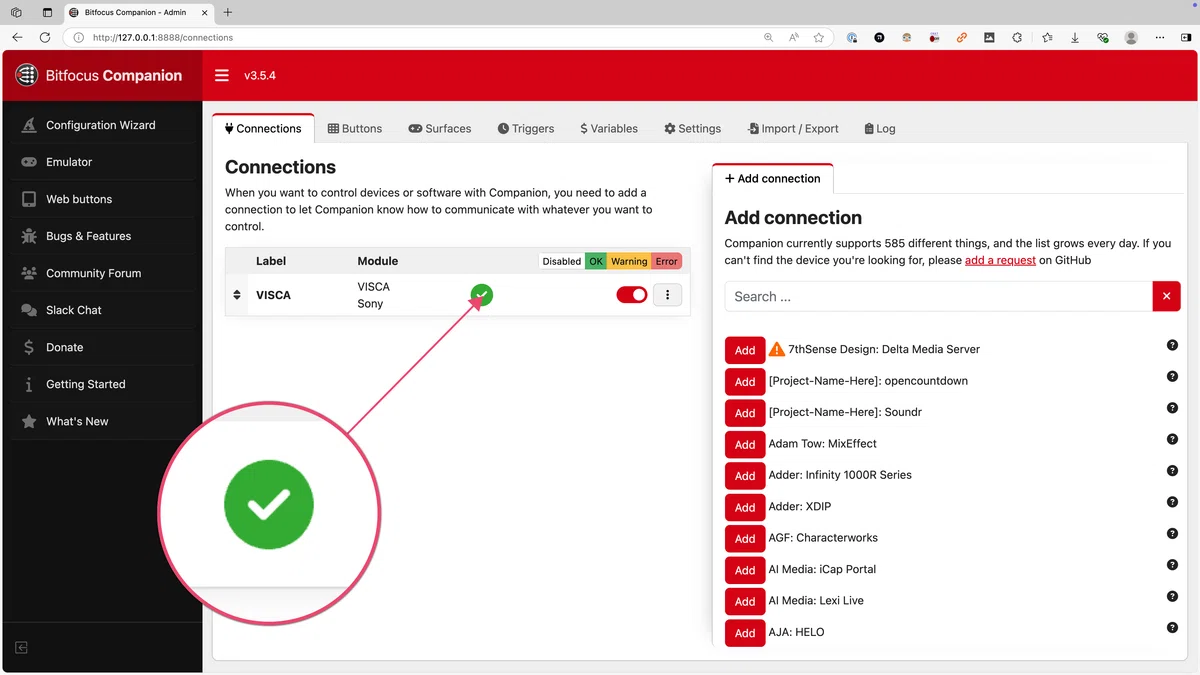The image size is (1200, 675).
Task: Add AI Media: Lexi Live connection
Action: [745, 601]
